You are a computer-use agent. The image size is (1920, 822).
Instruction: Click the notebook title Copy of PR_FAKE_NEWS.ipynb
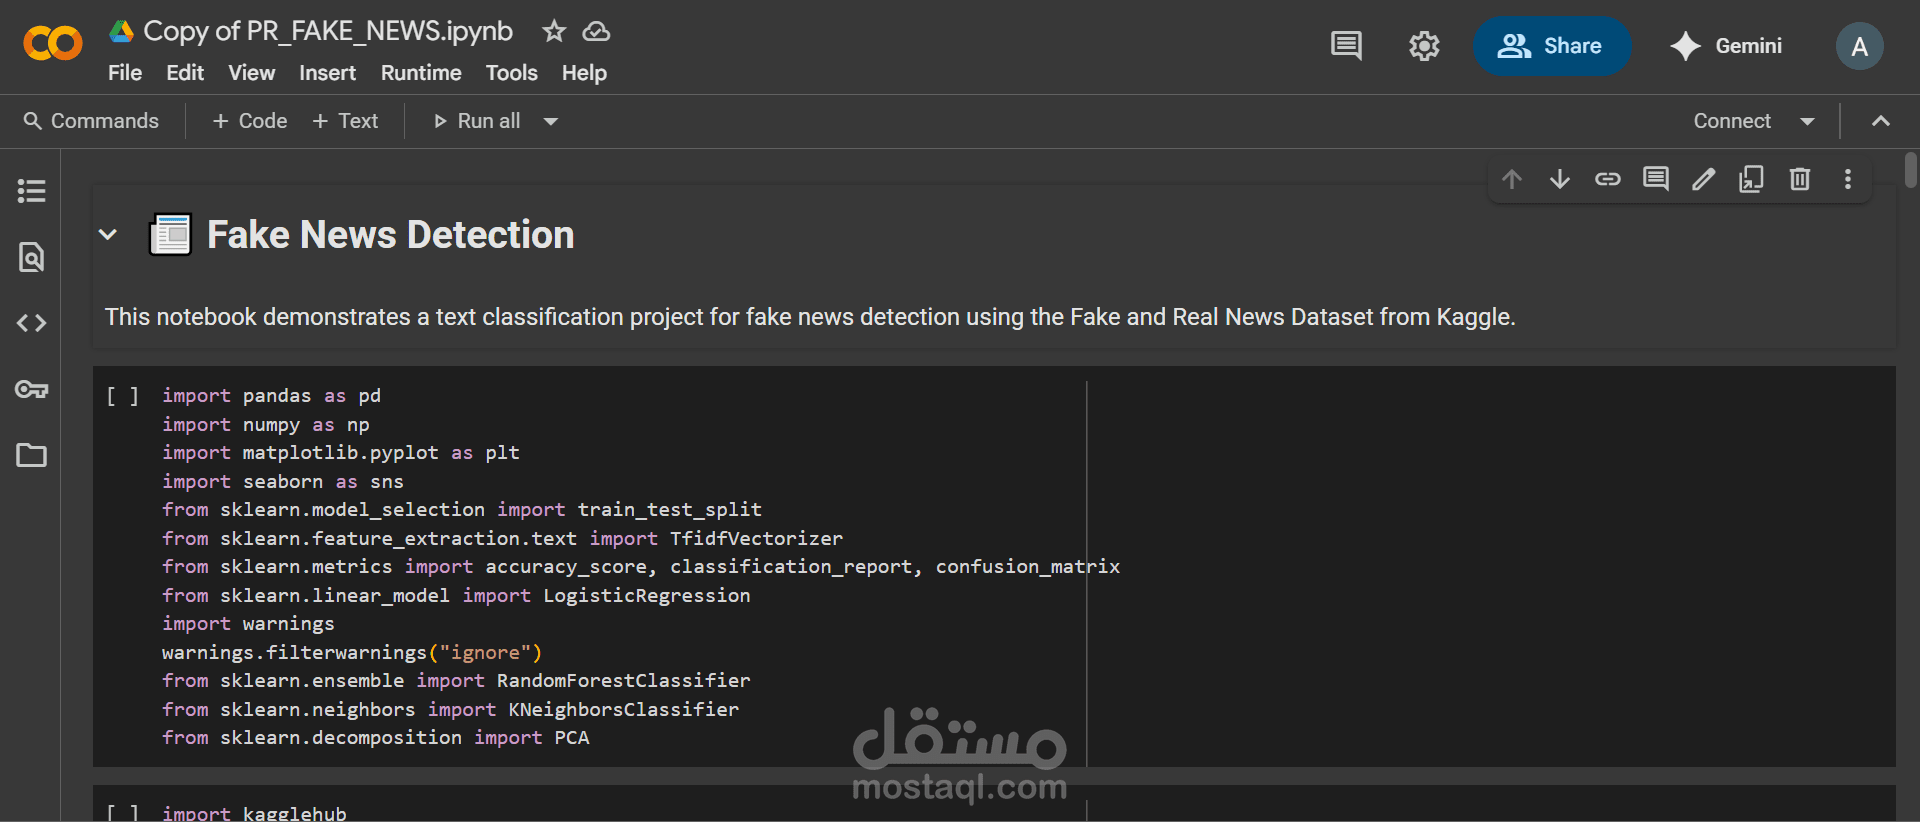click(328, 31)
